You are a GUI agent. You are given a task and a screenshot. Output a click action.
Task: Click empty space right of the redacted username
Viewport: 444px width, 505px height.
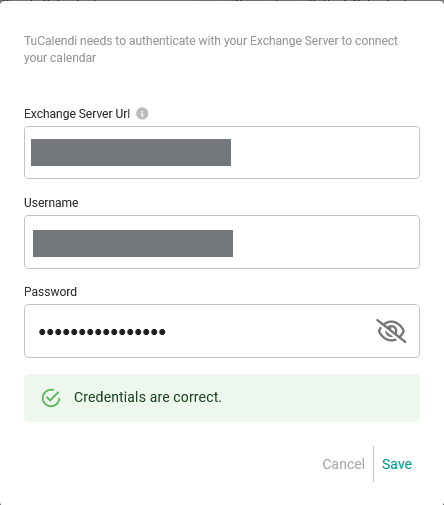click(325, 242)
